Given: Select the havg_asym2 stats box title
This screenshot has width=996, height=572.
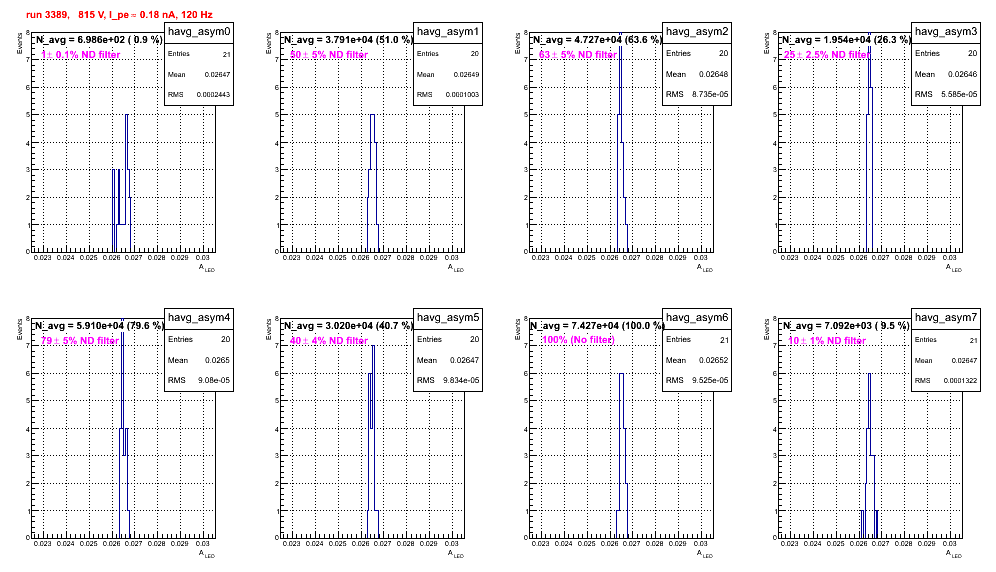Looking at the screenshot, I should pyautogui.click(x=697, y=32).
